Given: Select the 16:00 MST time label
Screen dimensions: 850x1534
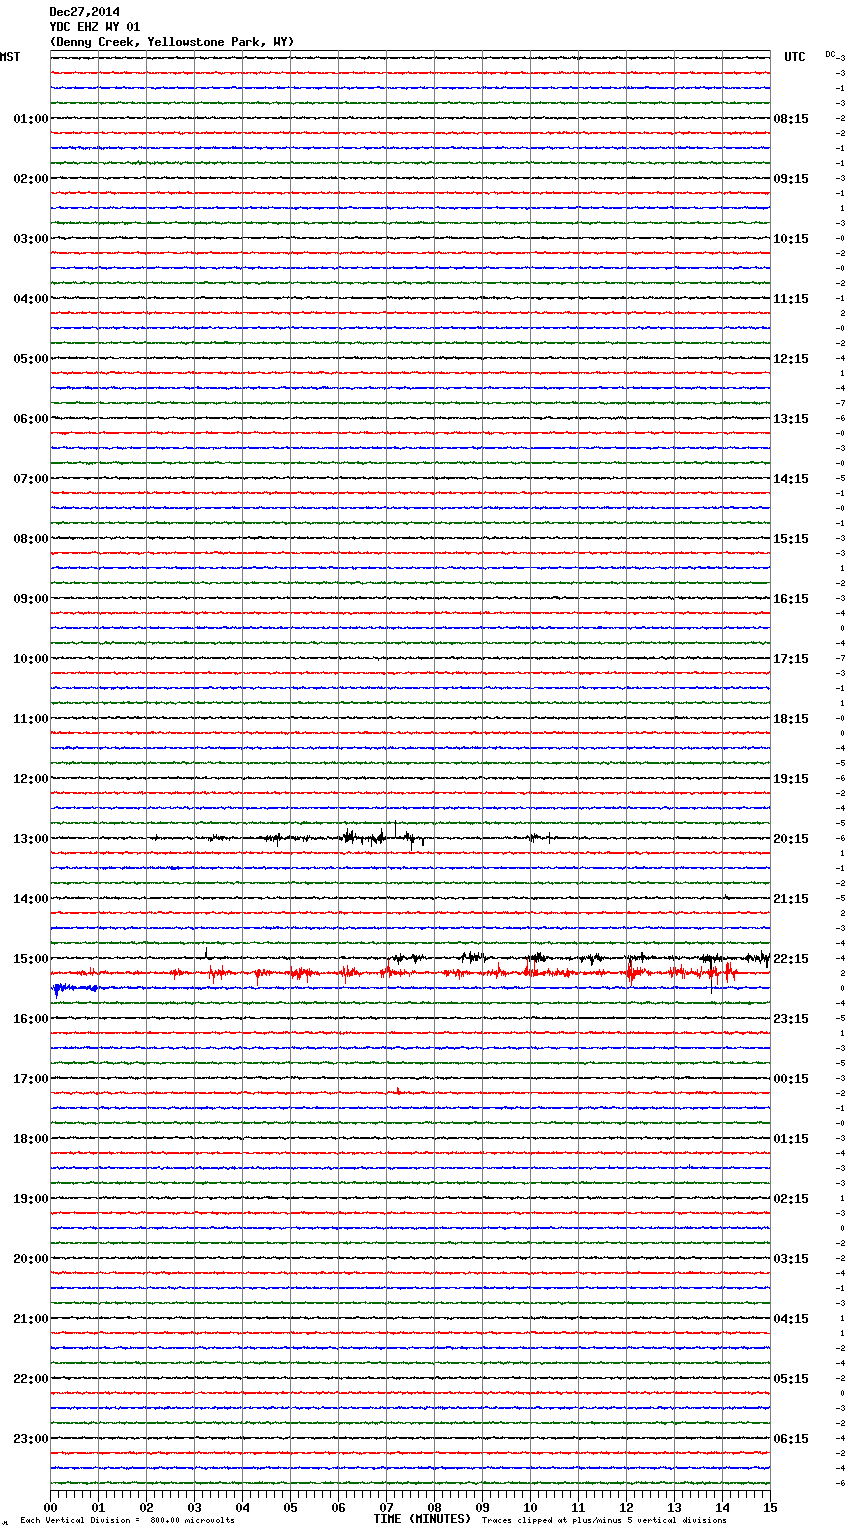Looking at the screenshot, I should pos(31,1019).
